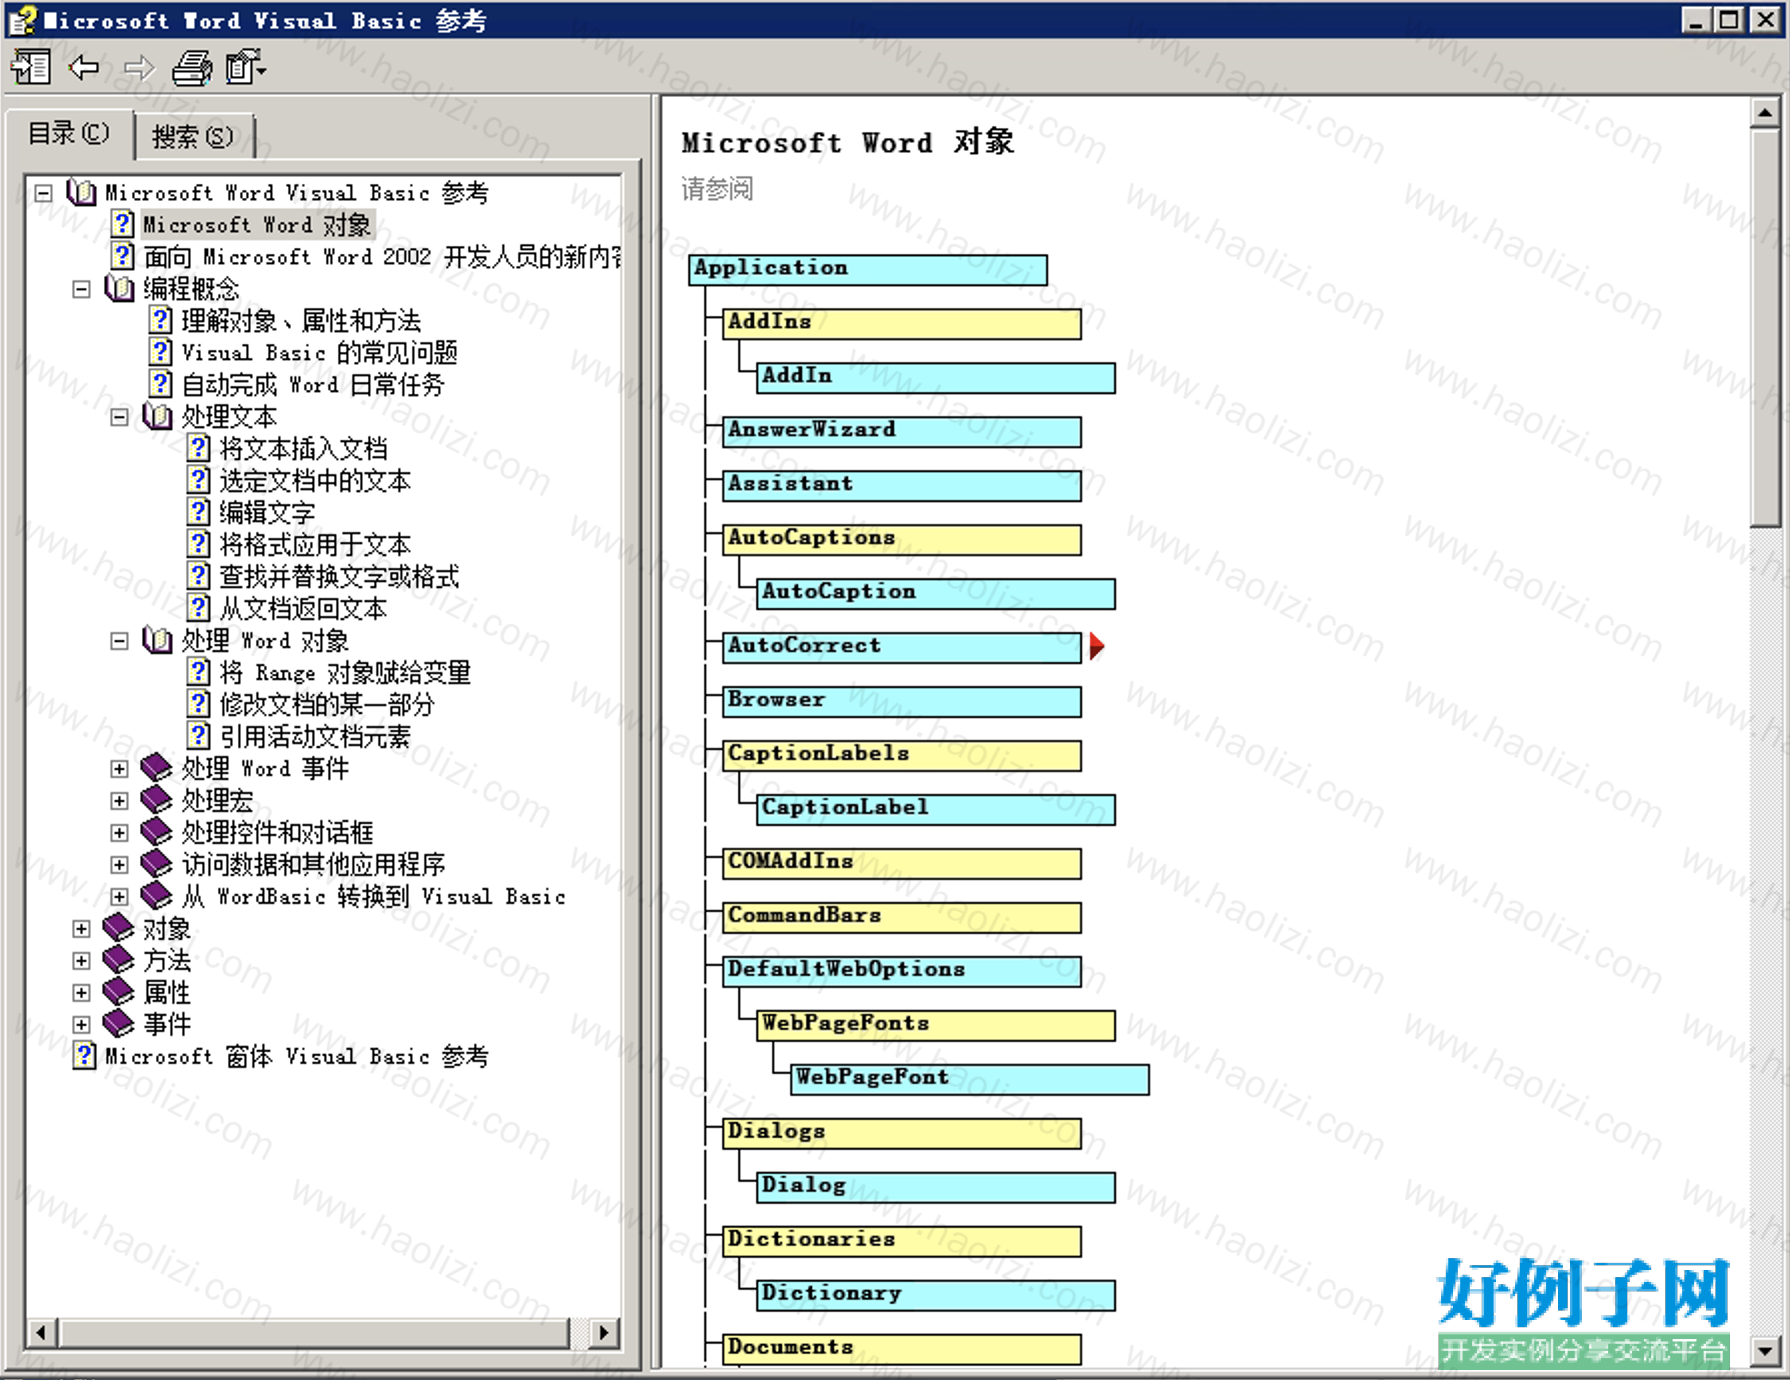Open the AddIn object box
1790x1380 pixels.
(936, 378)
